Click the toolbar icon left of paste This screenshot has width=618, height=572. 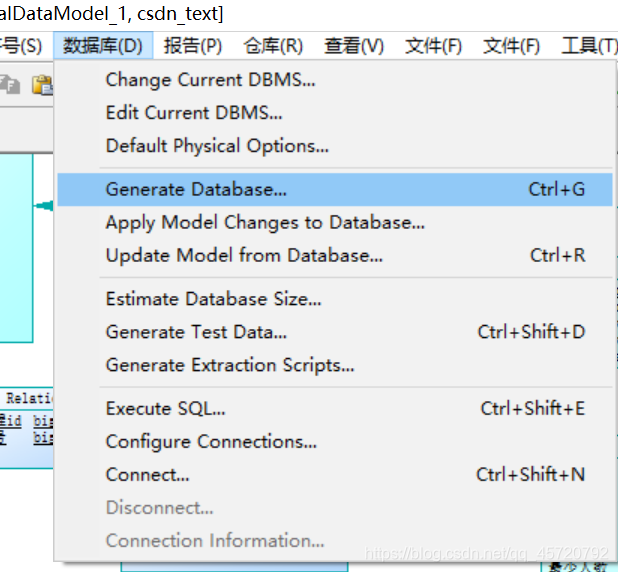tap(9, 85)
